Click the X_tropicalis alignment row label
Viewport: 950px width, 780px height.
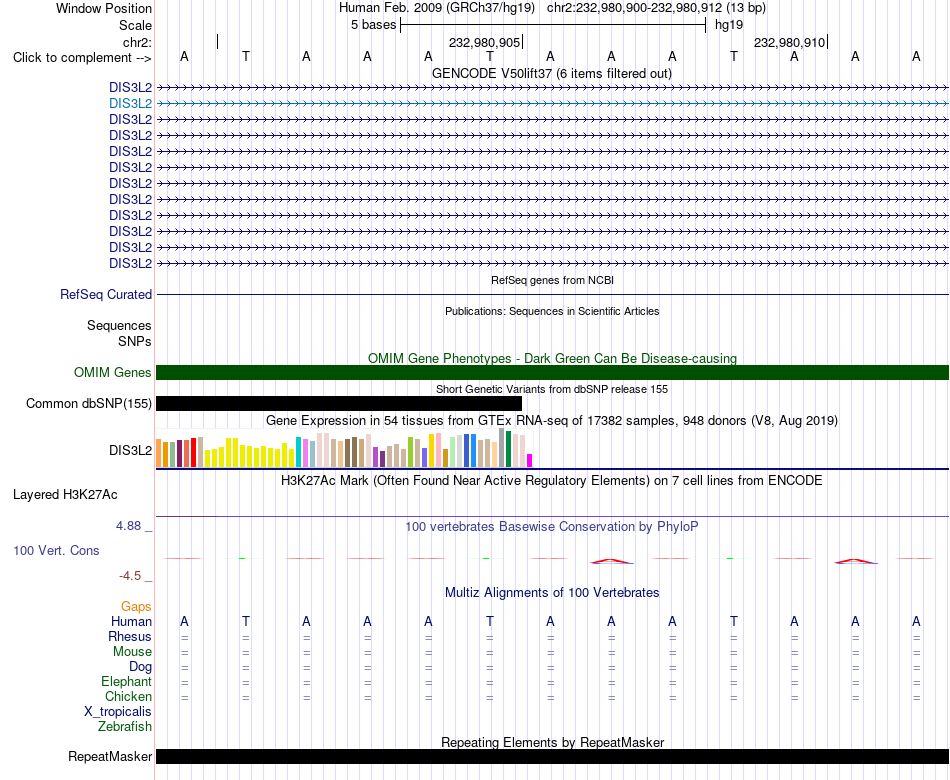pyautogui.click(x=118, y=712)
